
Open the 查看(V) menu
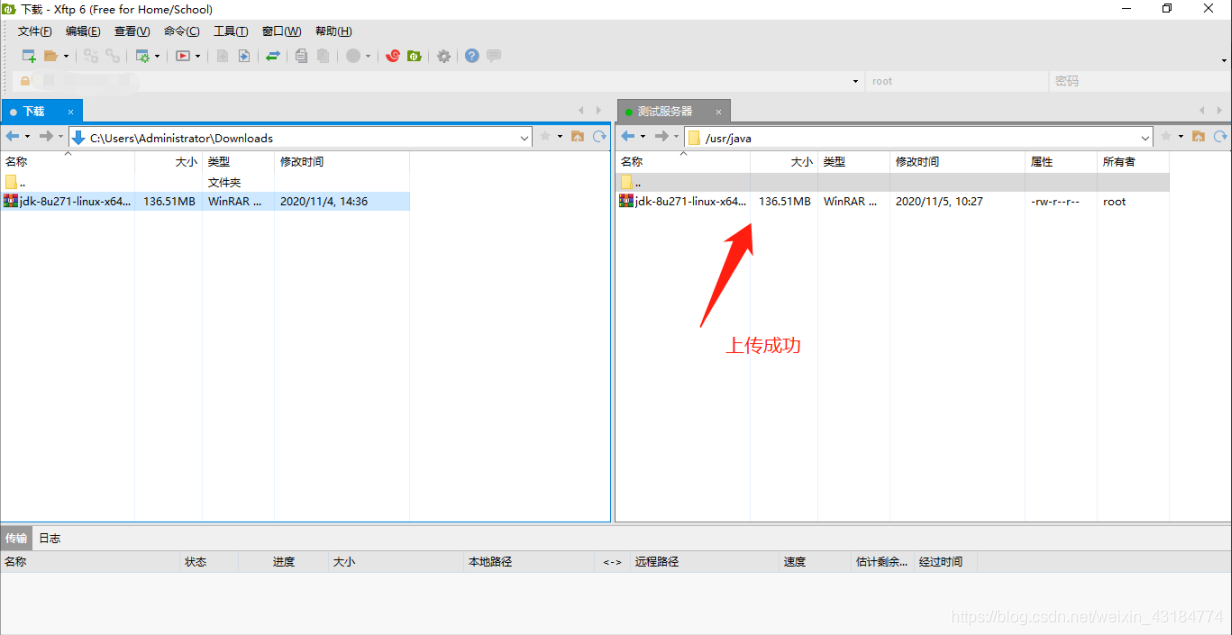(132, 31)
